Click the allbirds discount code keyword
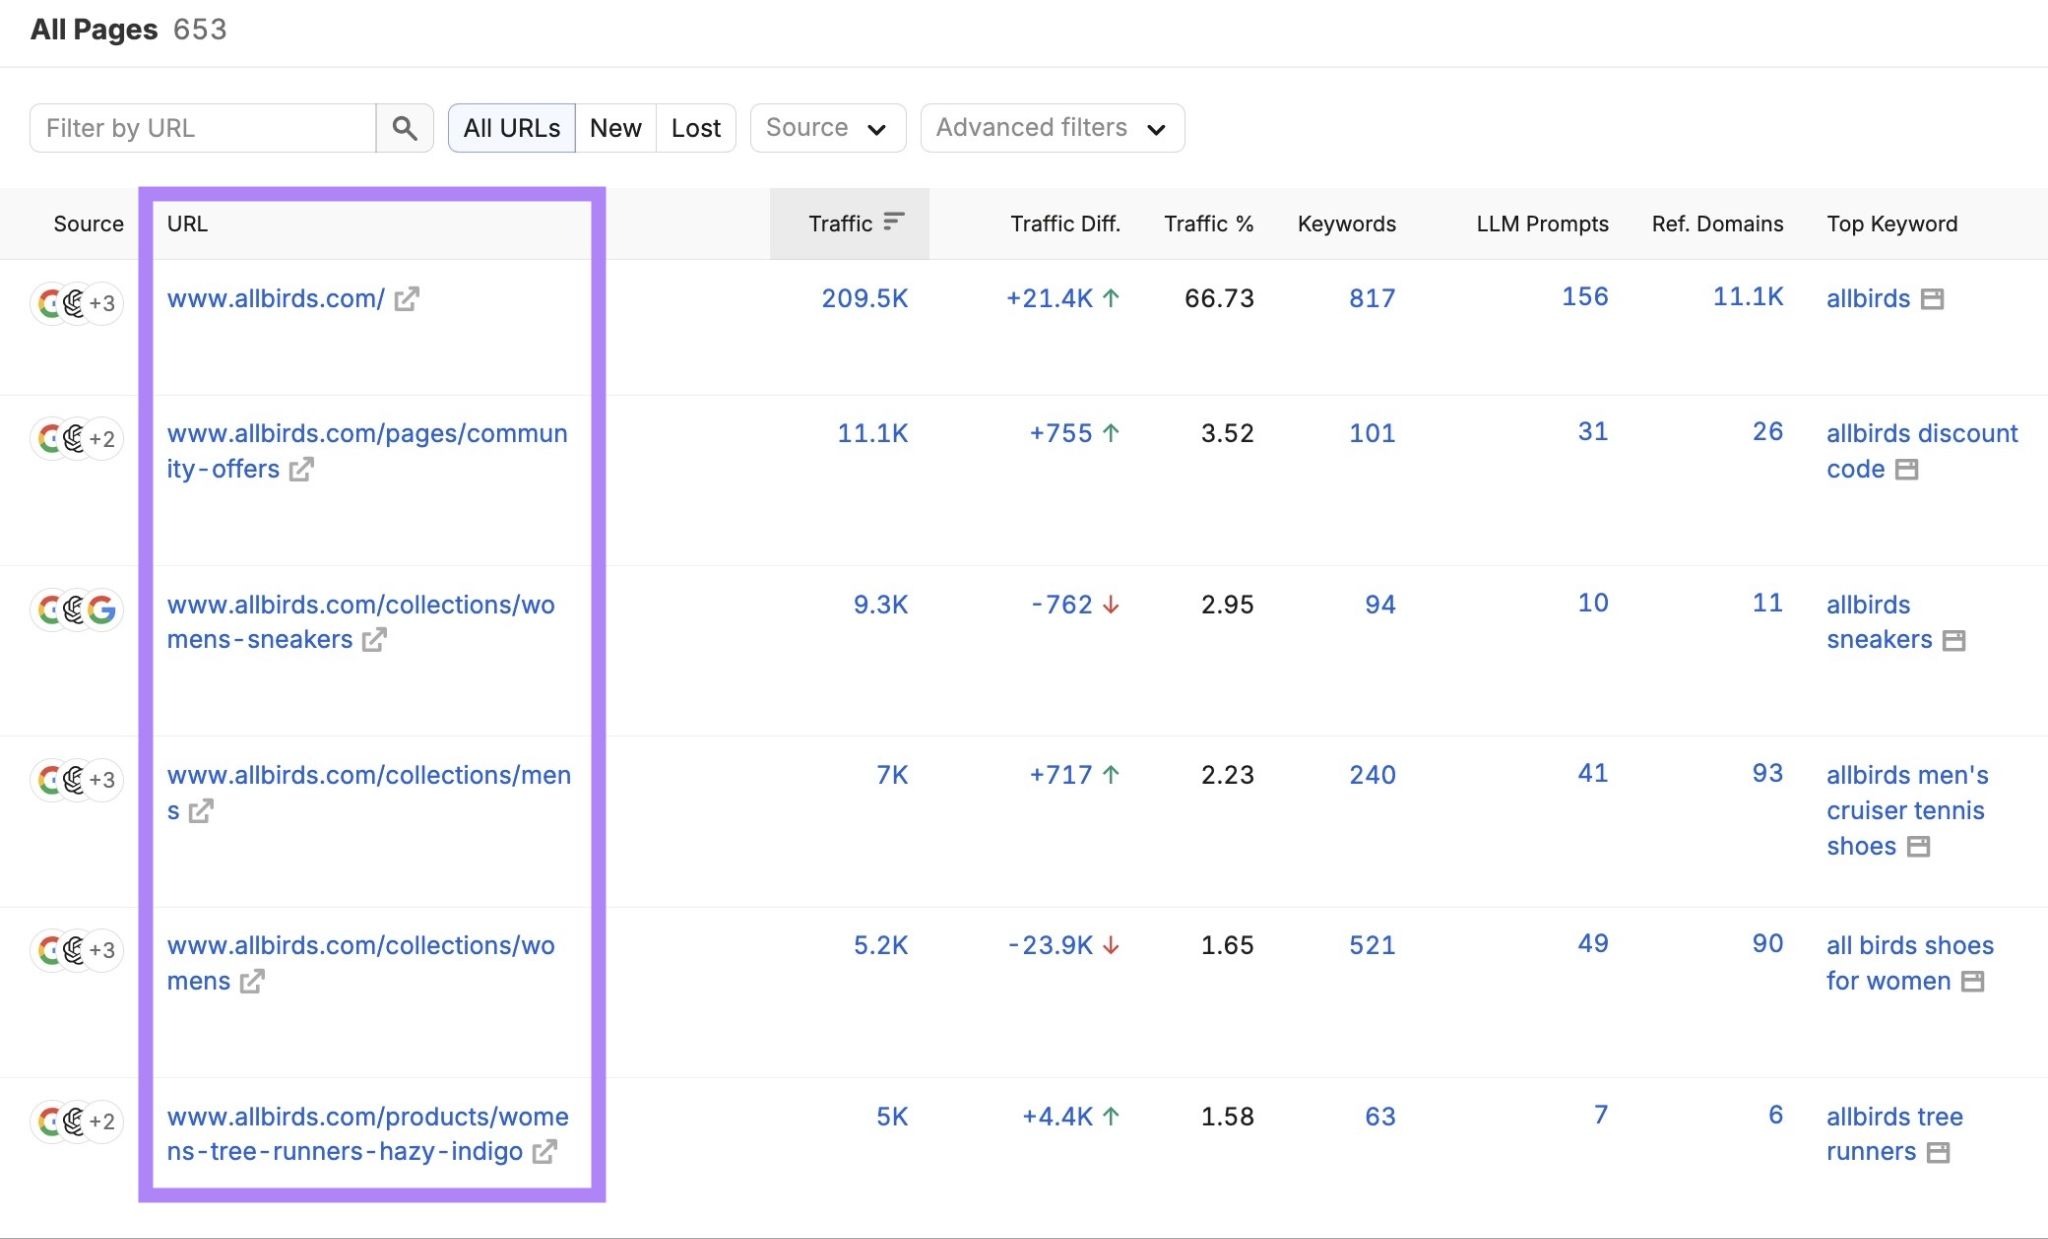Screen dimensions: 2048x1239 coord(1921,451)
